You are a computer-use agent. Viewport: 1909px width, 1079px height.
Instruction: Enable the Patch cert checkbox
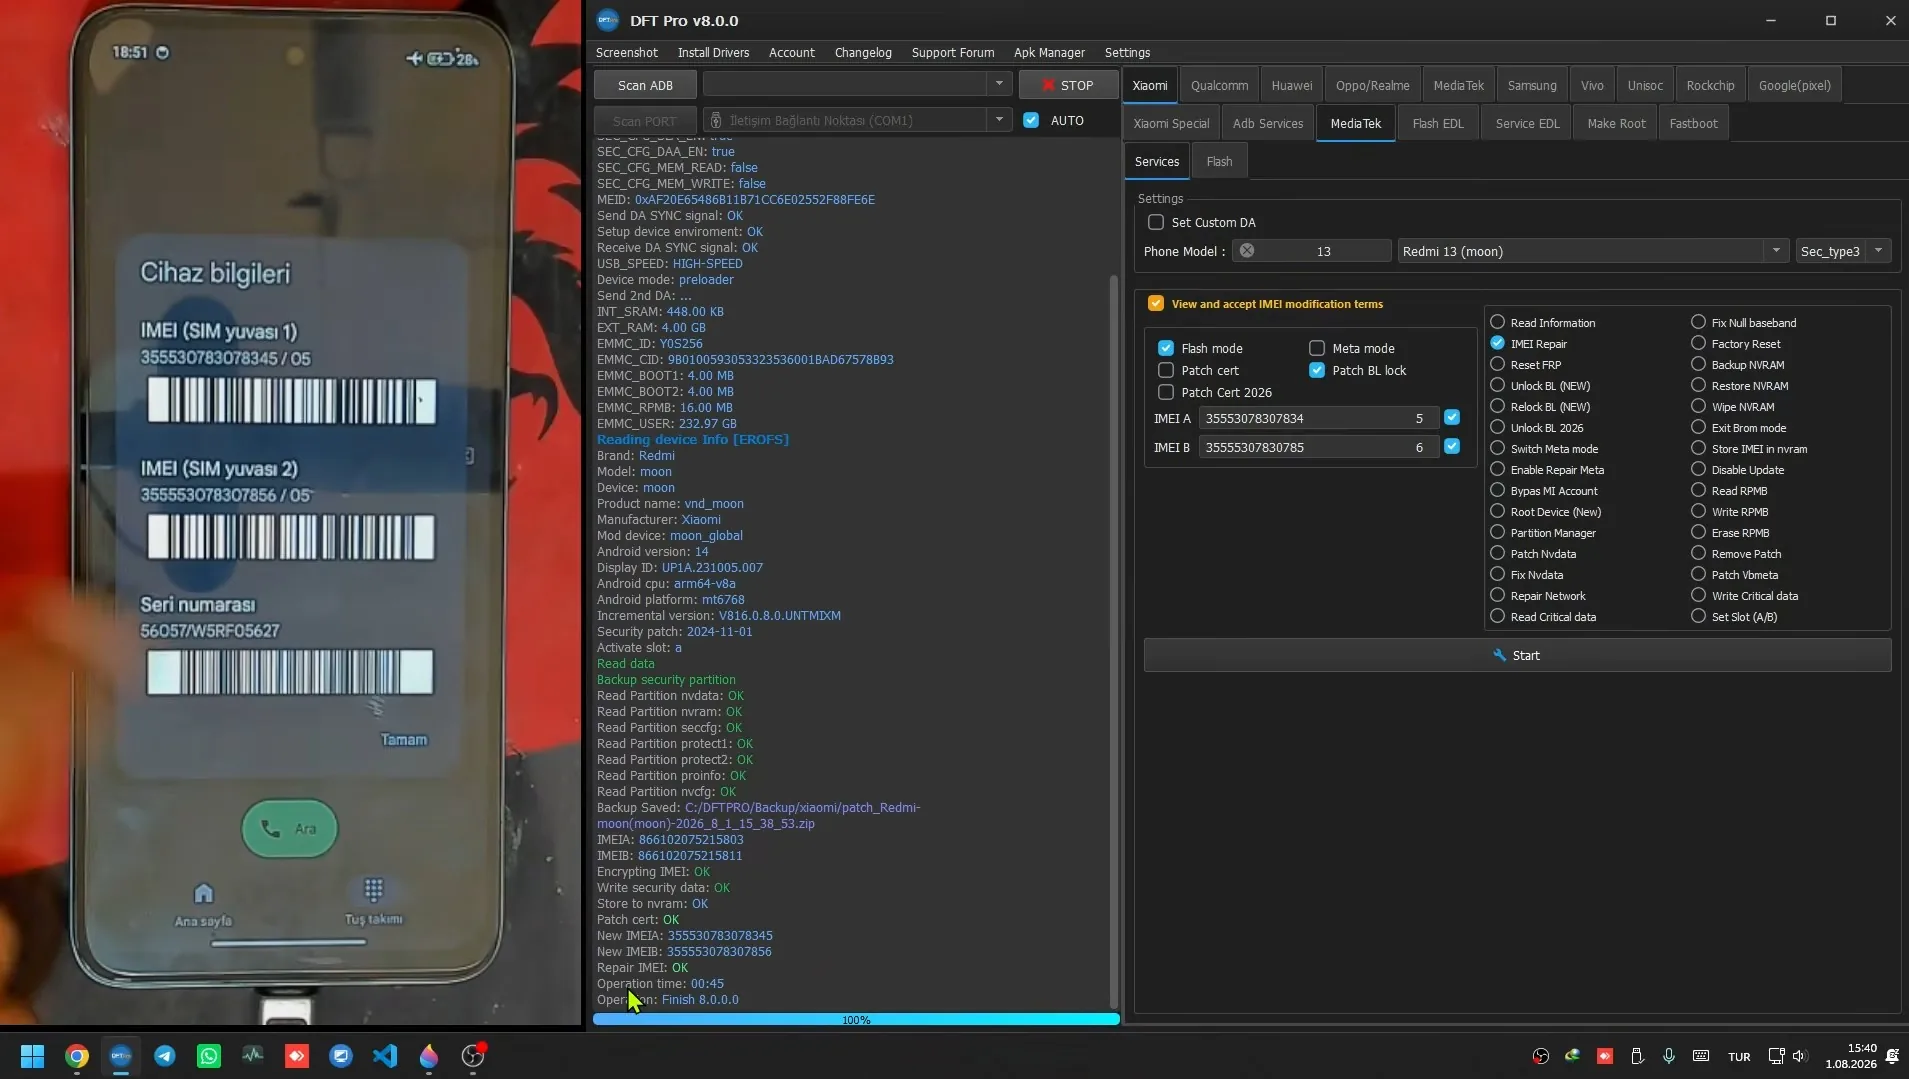pos(1166,370)
